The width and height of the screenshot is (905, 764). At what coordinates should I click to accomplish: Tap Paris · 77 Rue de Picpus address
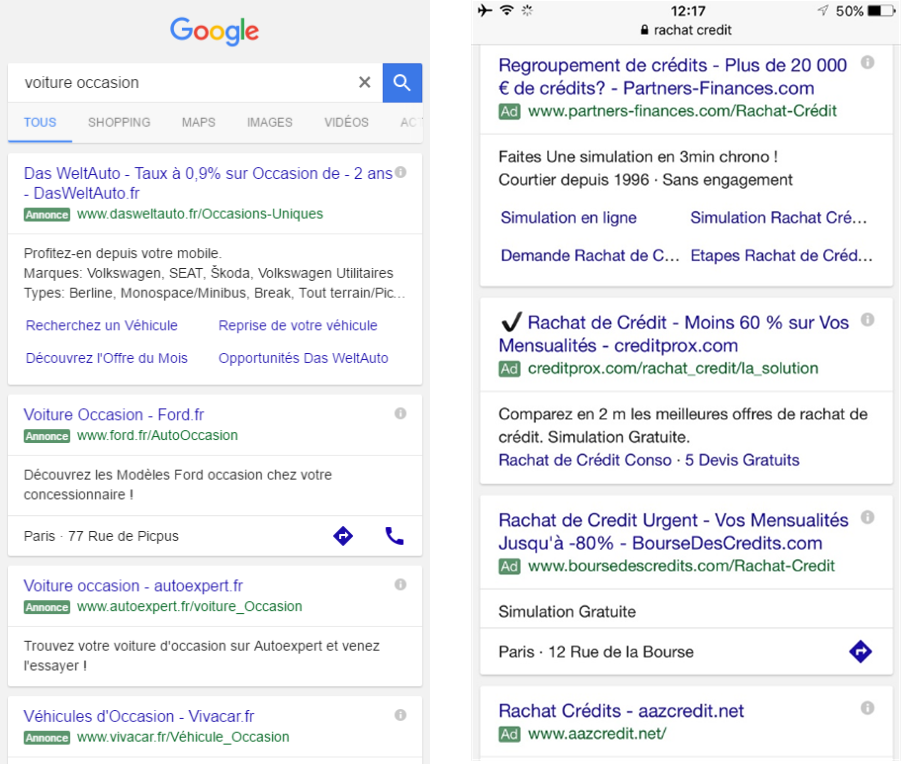[101, 536]
